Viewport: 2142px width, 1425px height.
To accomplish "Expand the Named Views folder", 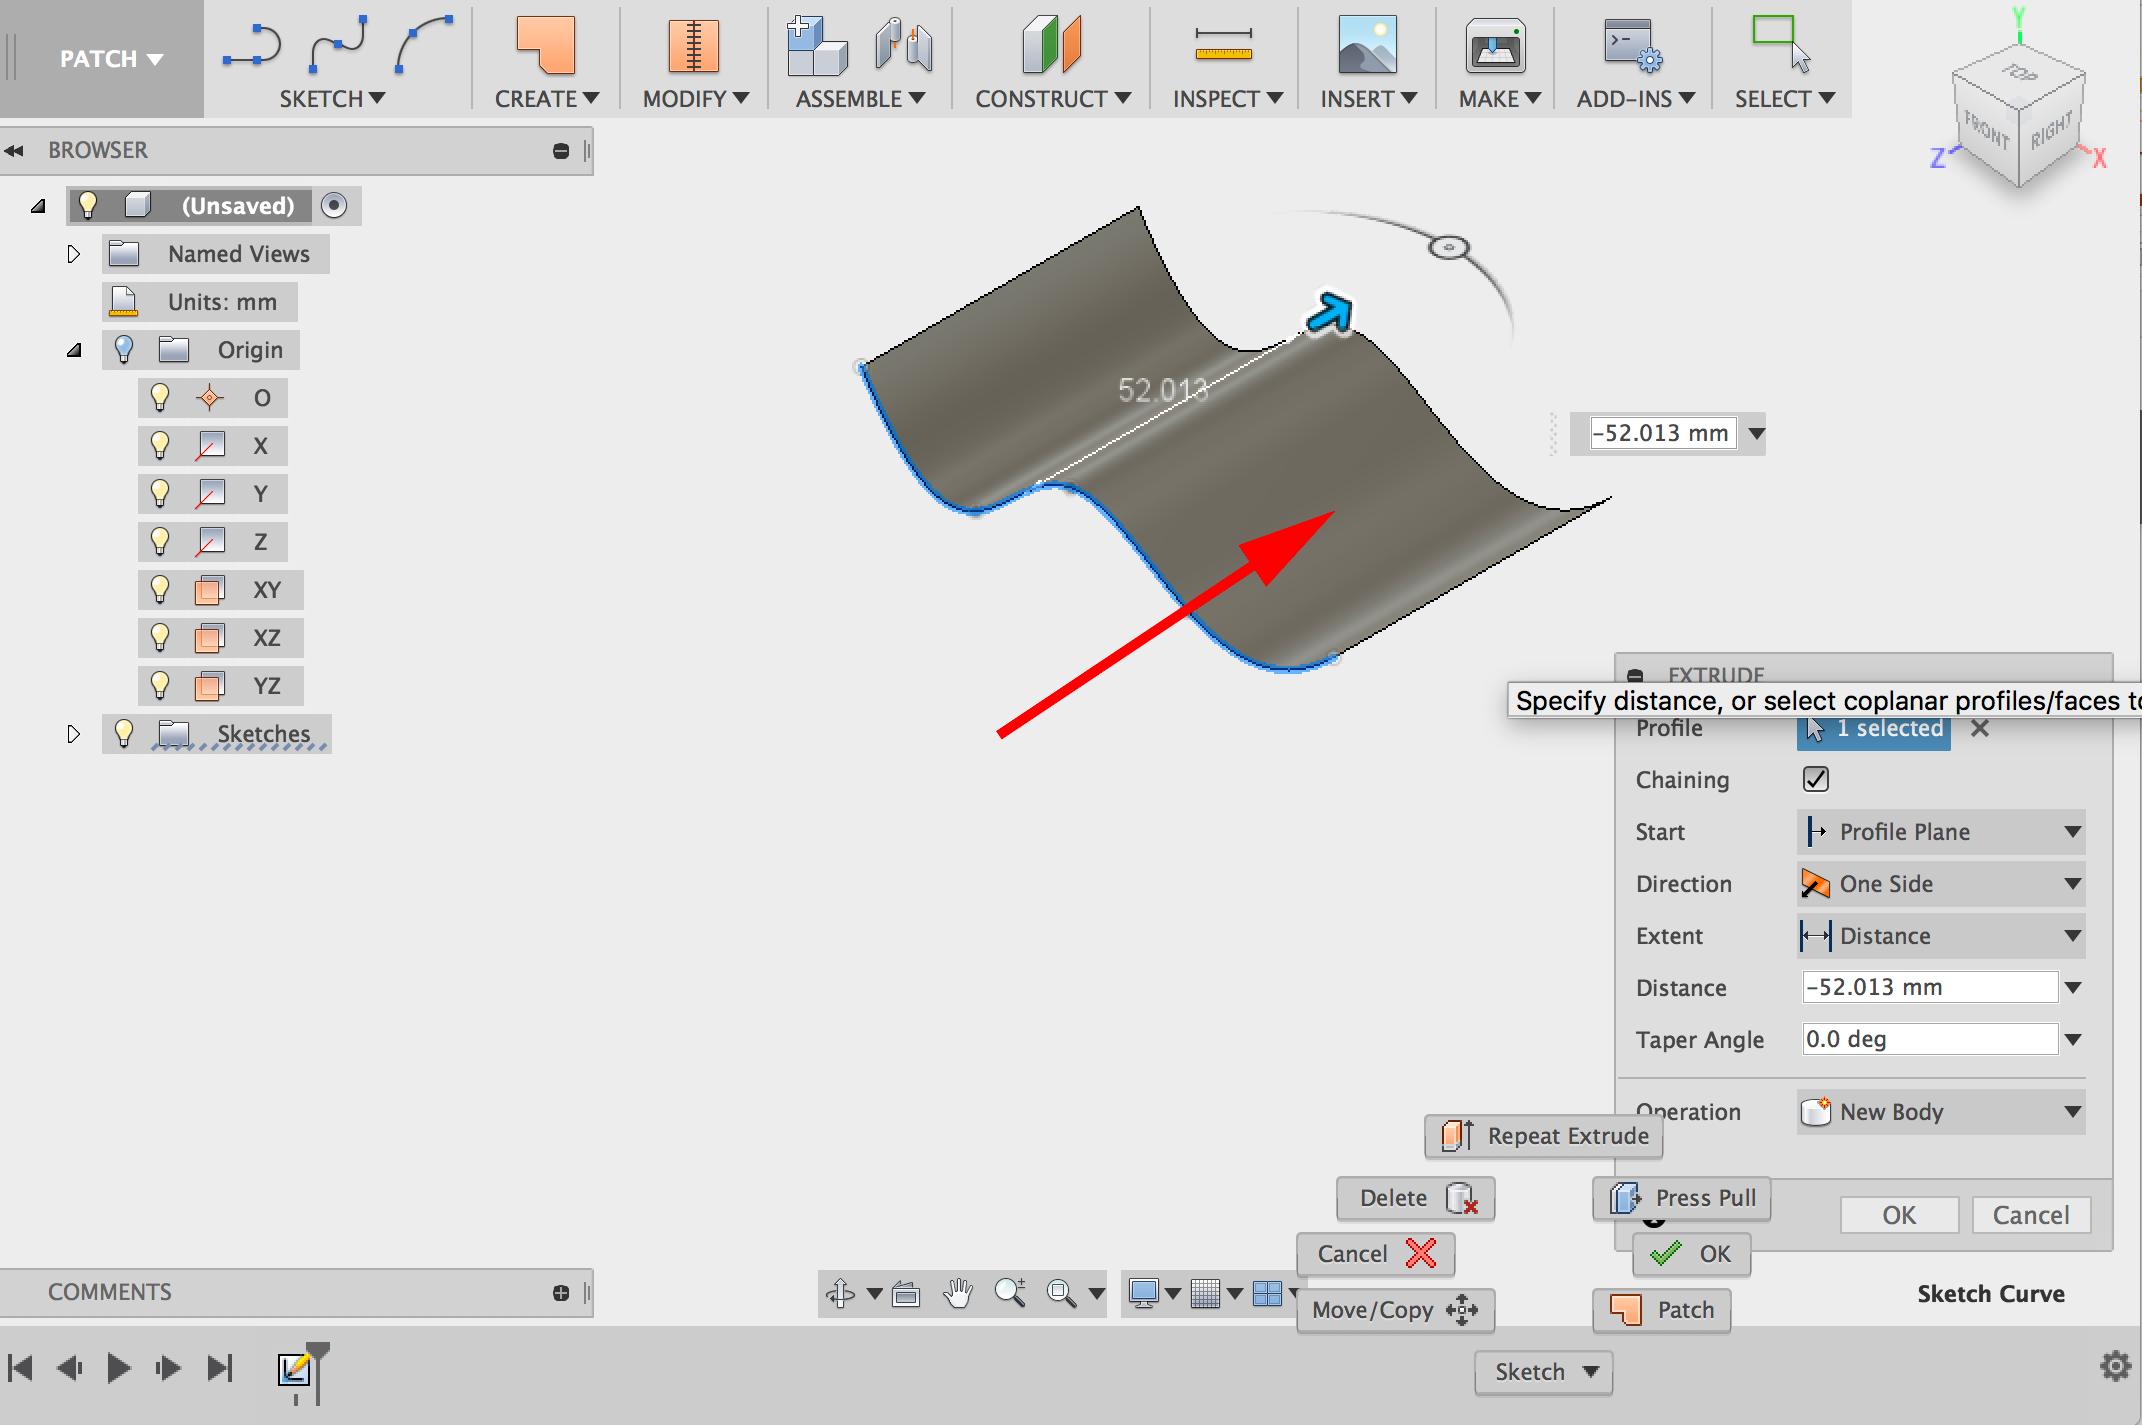I will [73, 254].
